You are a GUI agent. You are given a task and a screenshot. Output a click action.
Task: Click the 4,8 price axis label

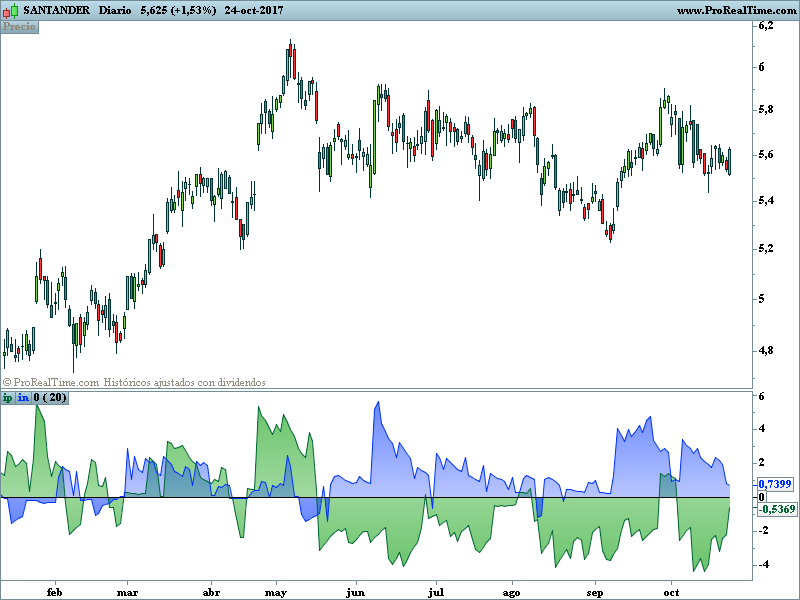[766, 351]
